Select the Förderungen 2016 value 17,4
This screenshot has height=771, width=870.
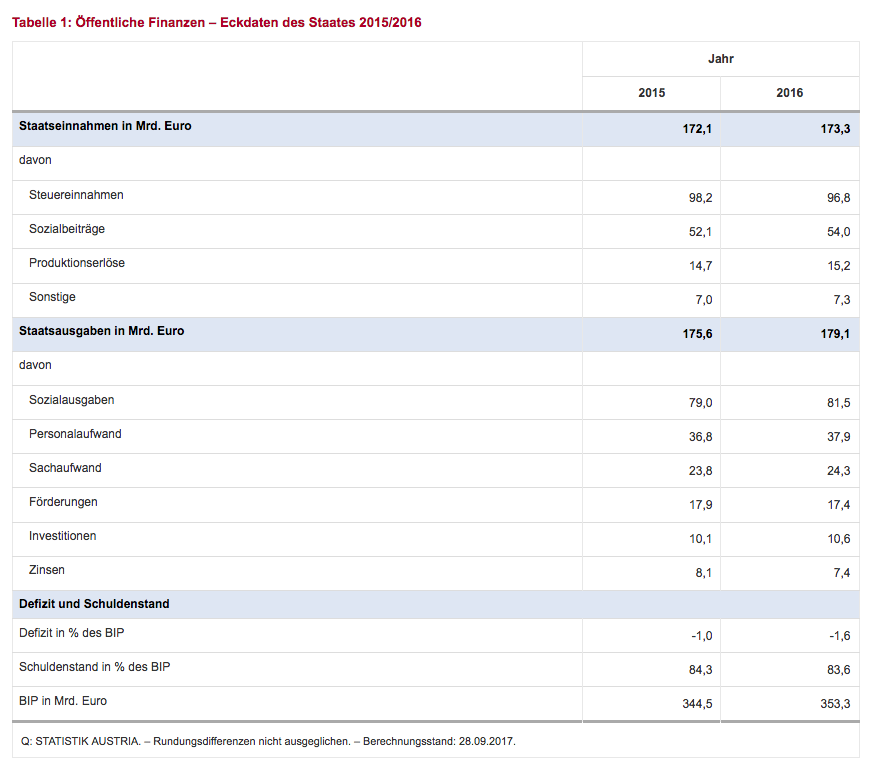(838, 505)
